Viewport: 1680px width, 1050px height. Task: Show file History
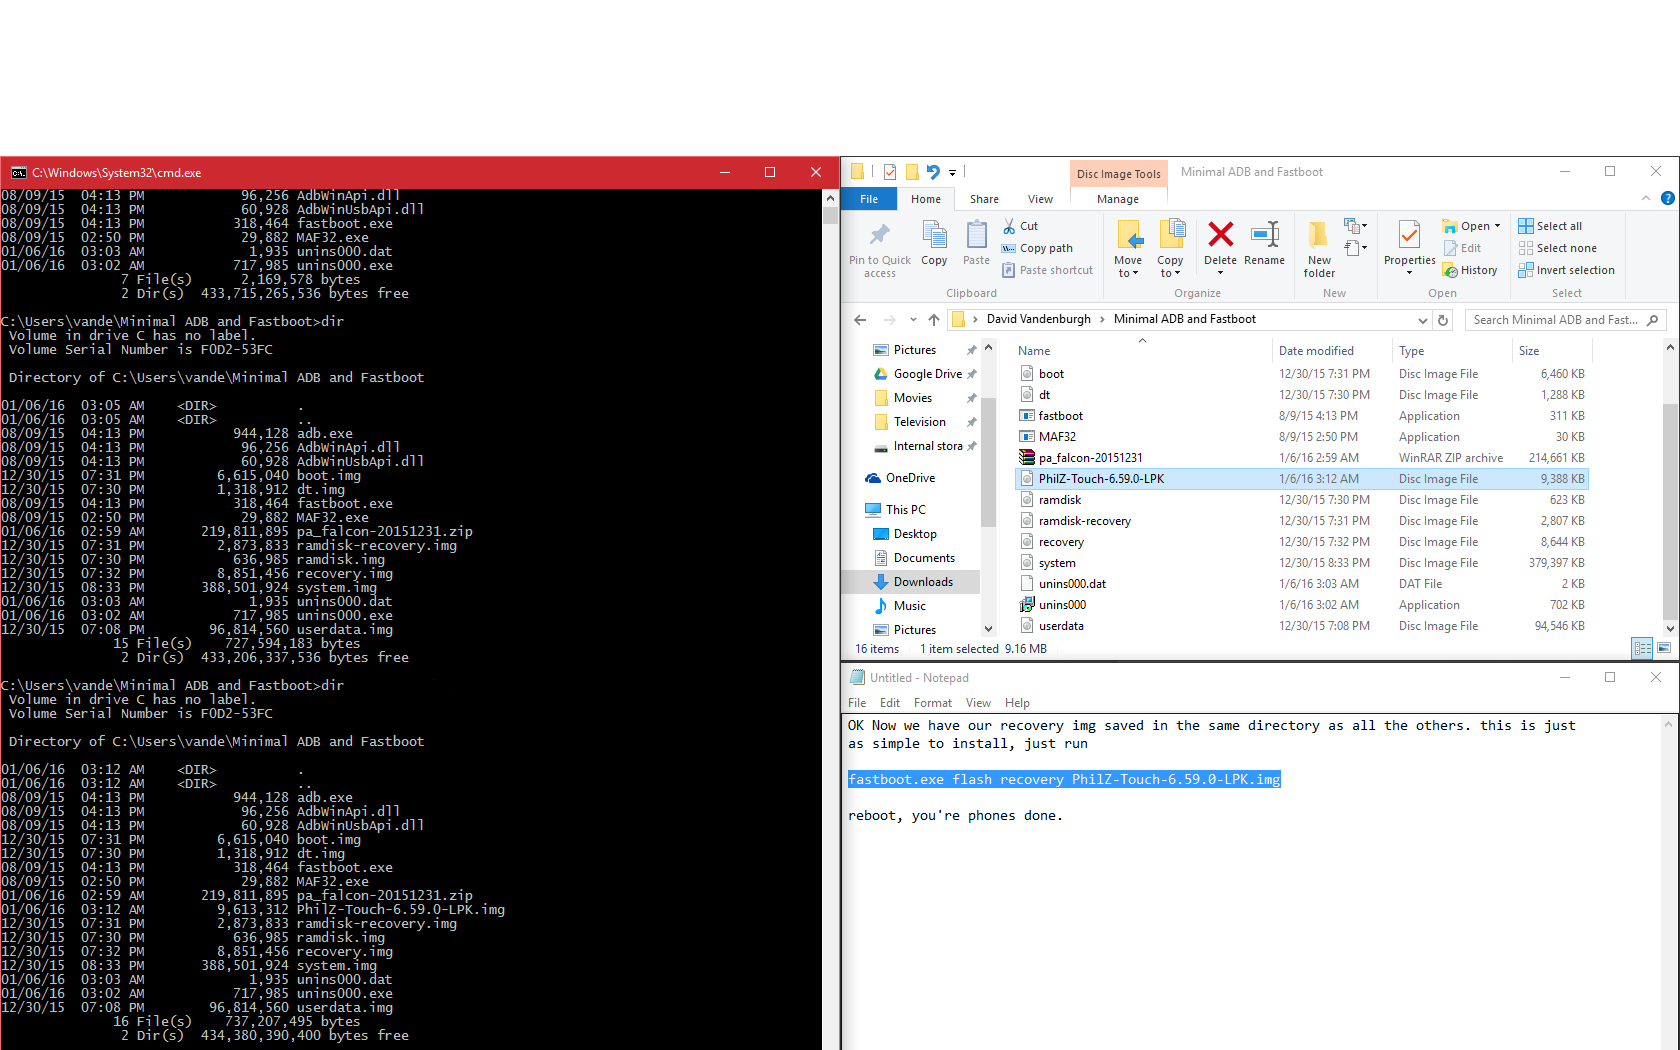[1470, 270]
